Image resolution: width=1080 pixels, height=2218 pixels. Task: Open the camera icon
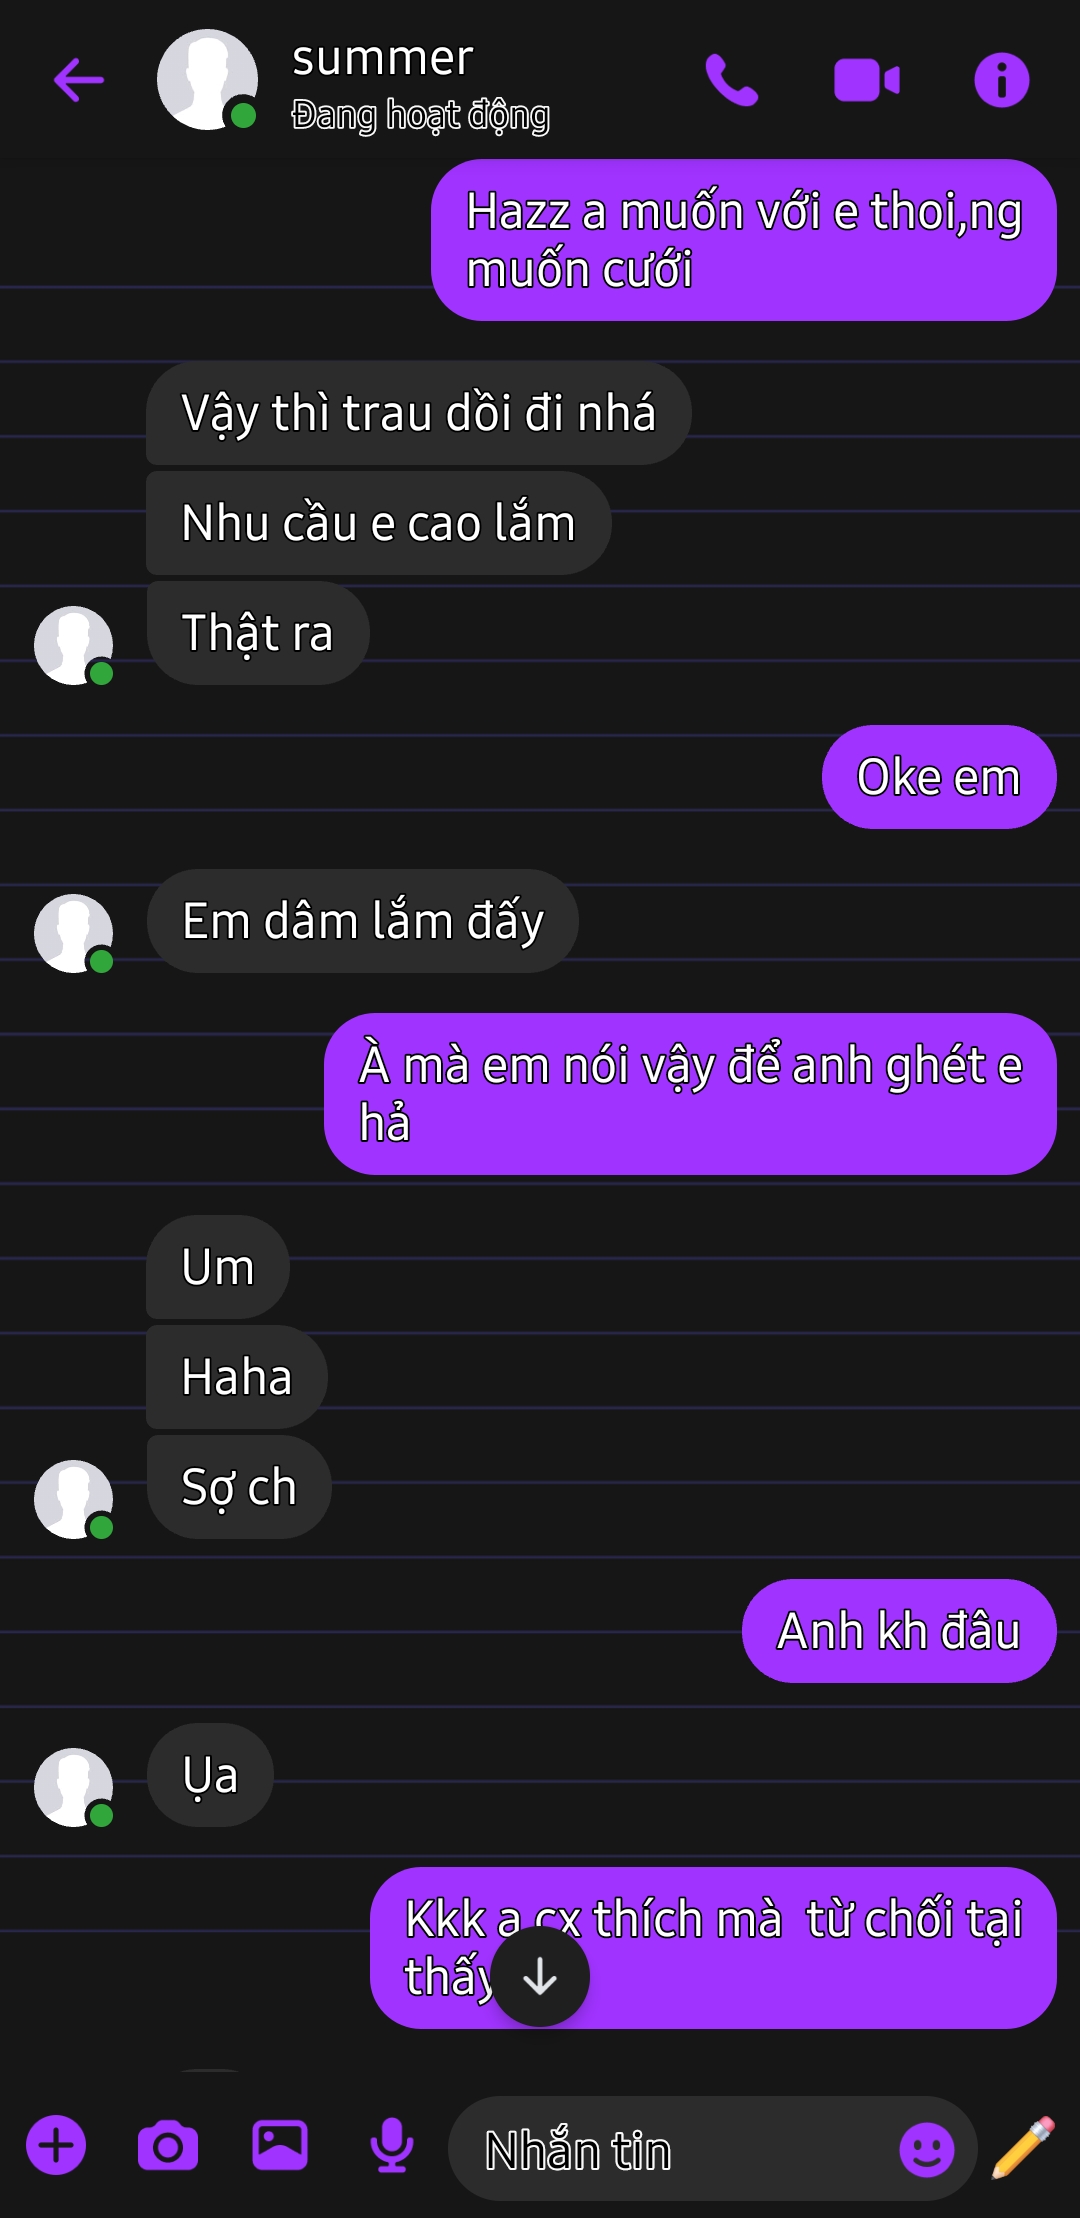point(168,2145)
